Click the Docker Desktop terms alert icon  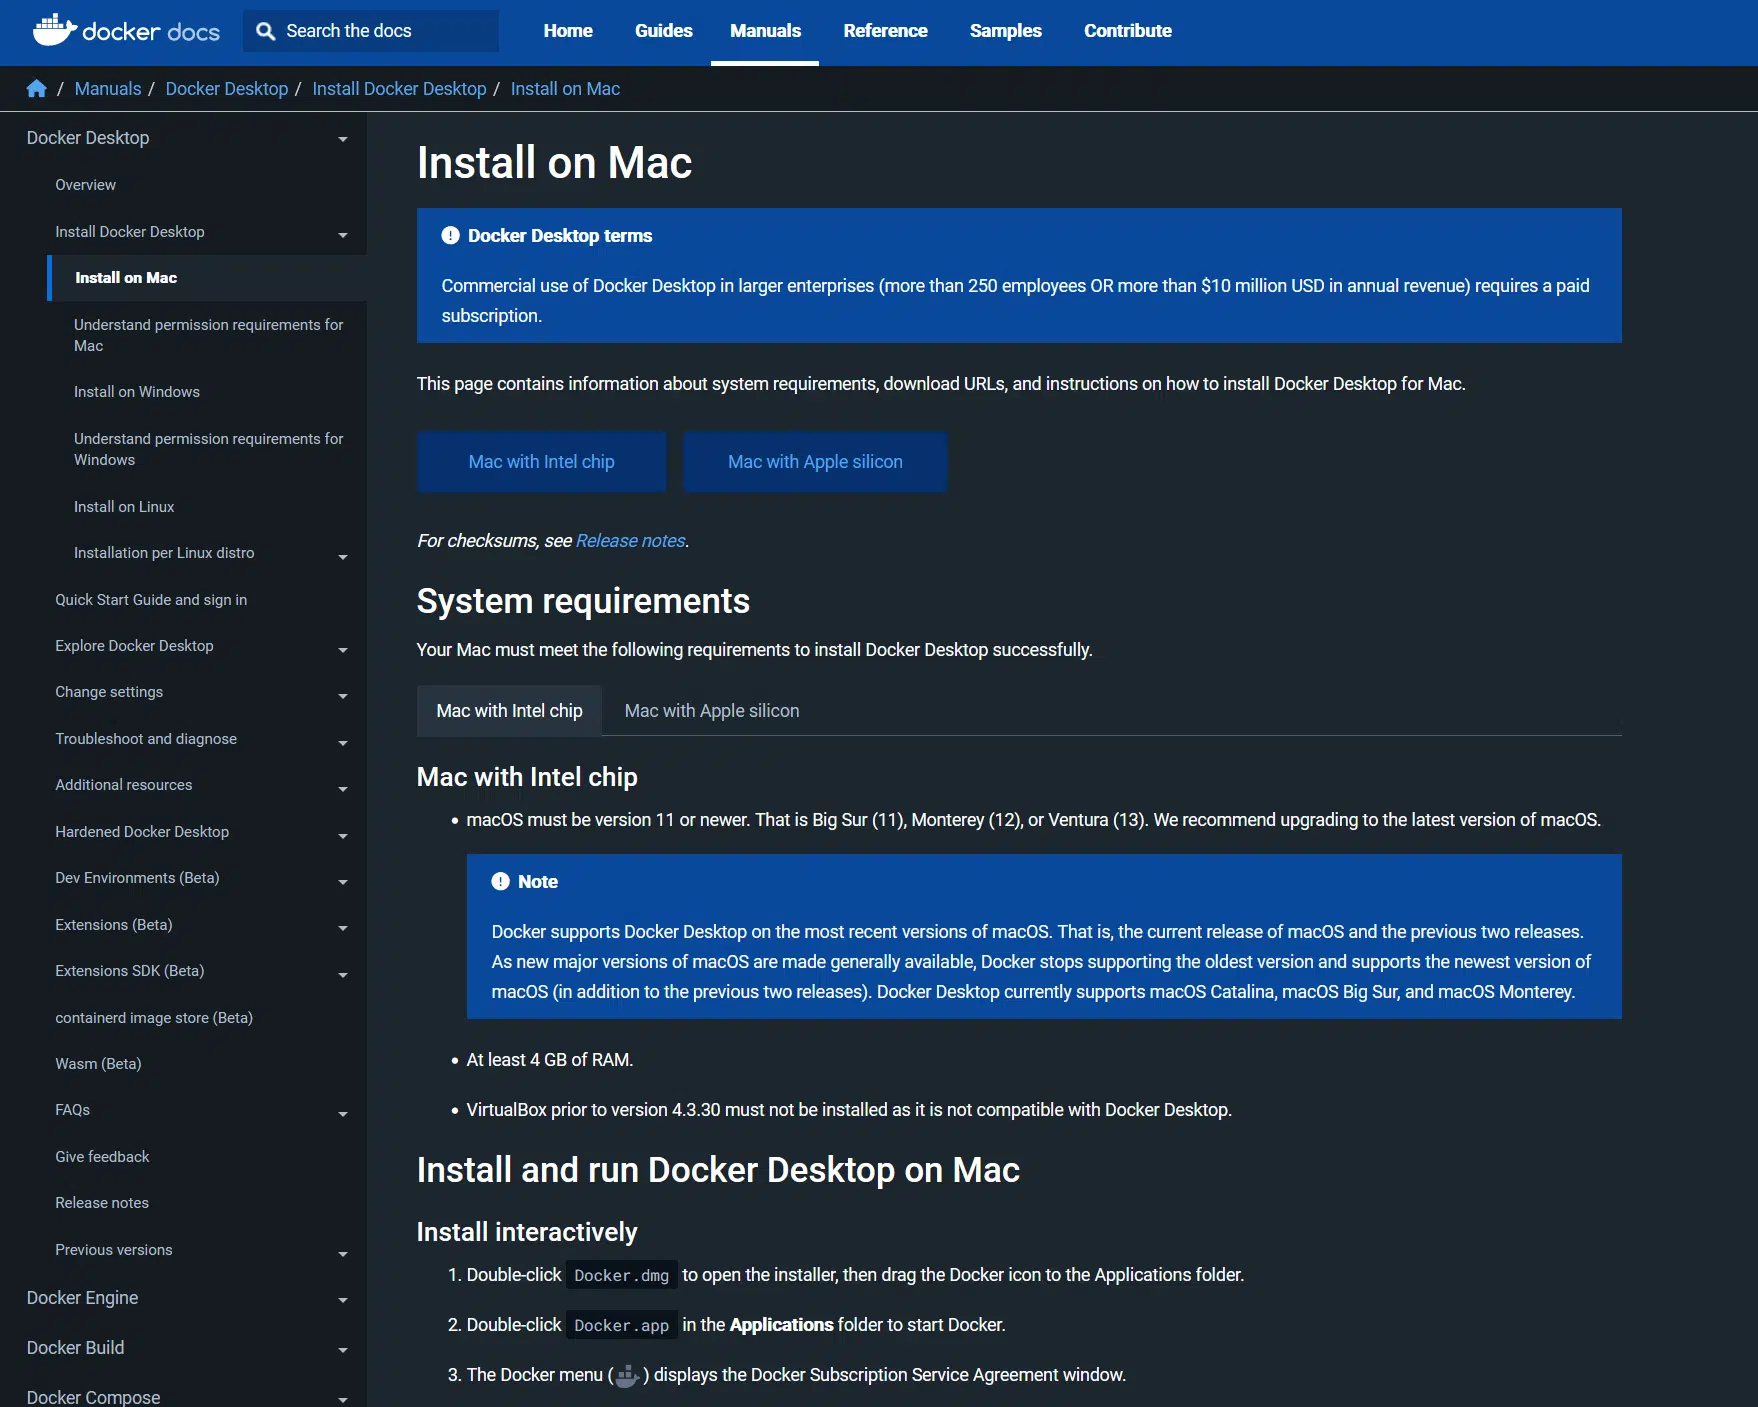click(450, 235)
